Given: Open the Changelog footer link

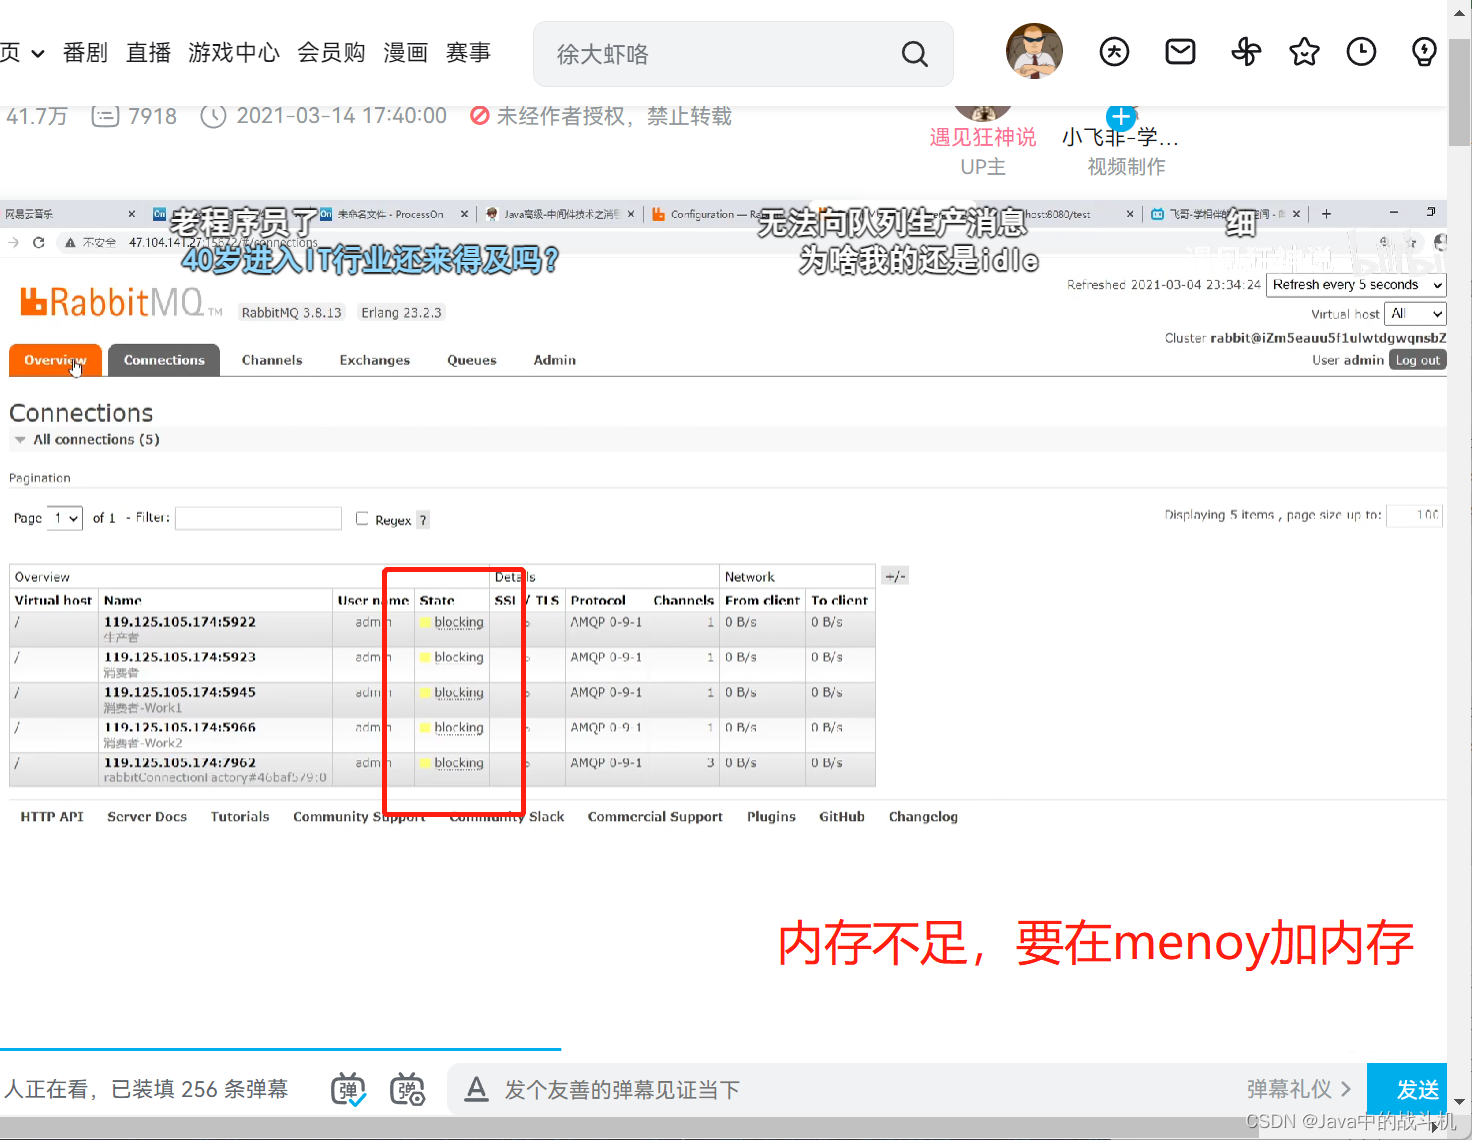Looking at the screenshot, I should coord(923,817).
